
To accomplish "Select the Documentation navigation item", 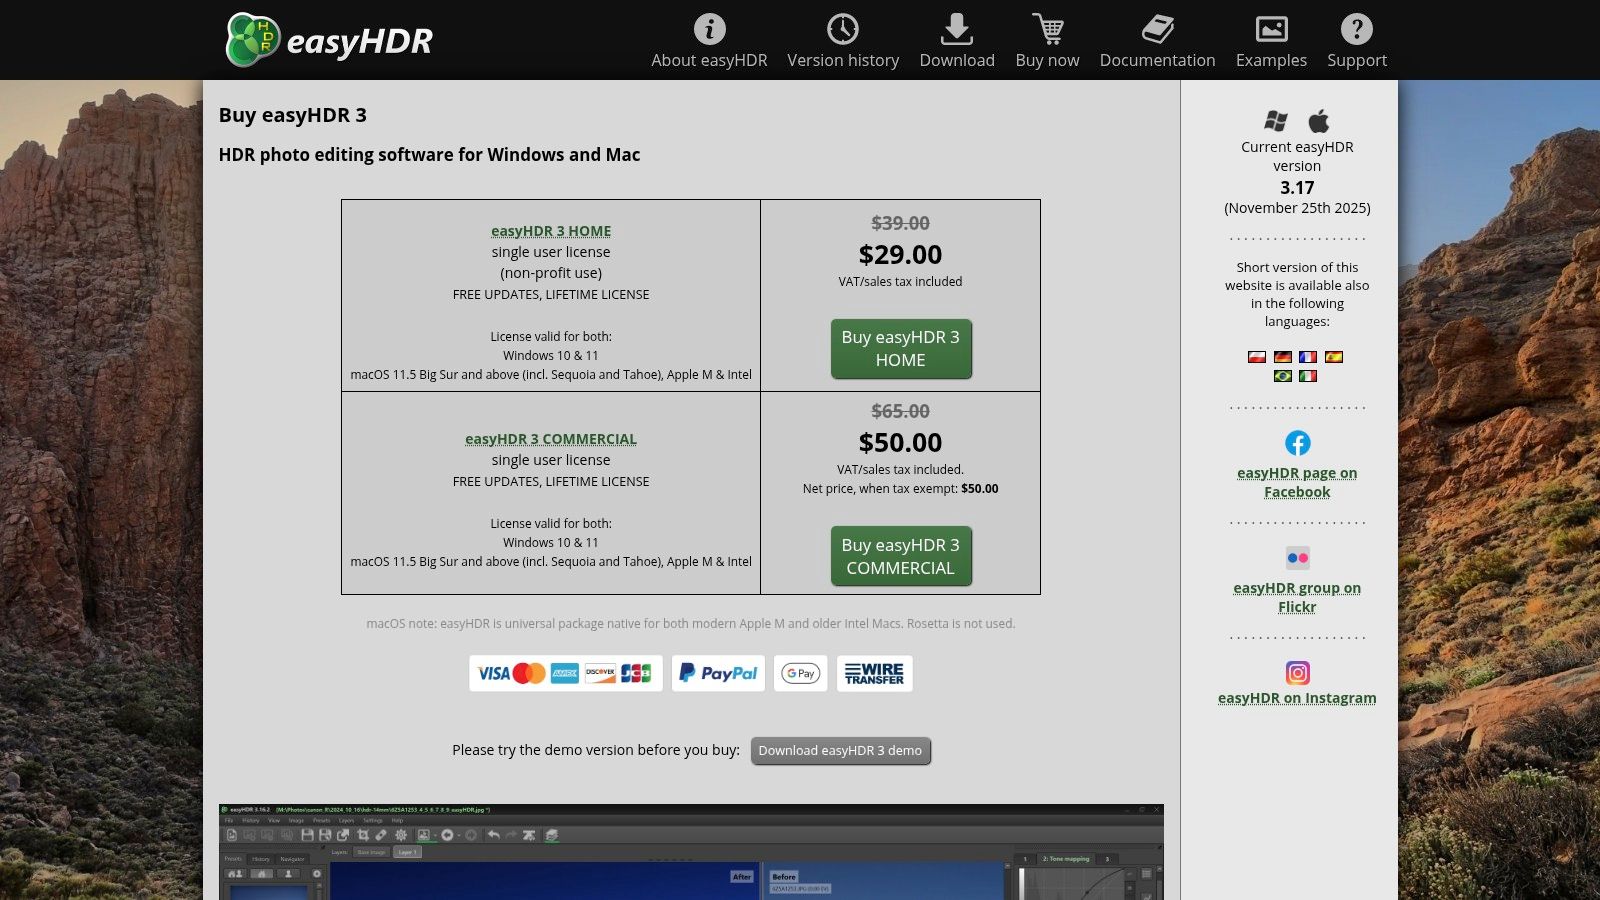I will click(x=1157, y=60).
